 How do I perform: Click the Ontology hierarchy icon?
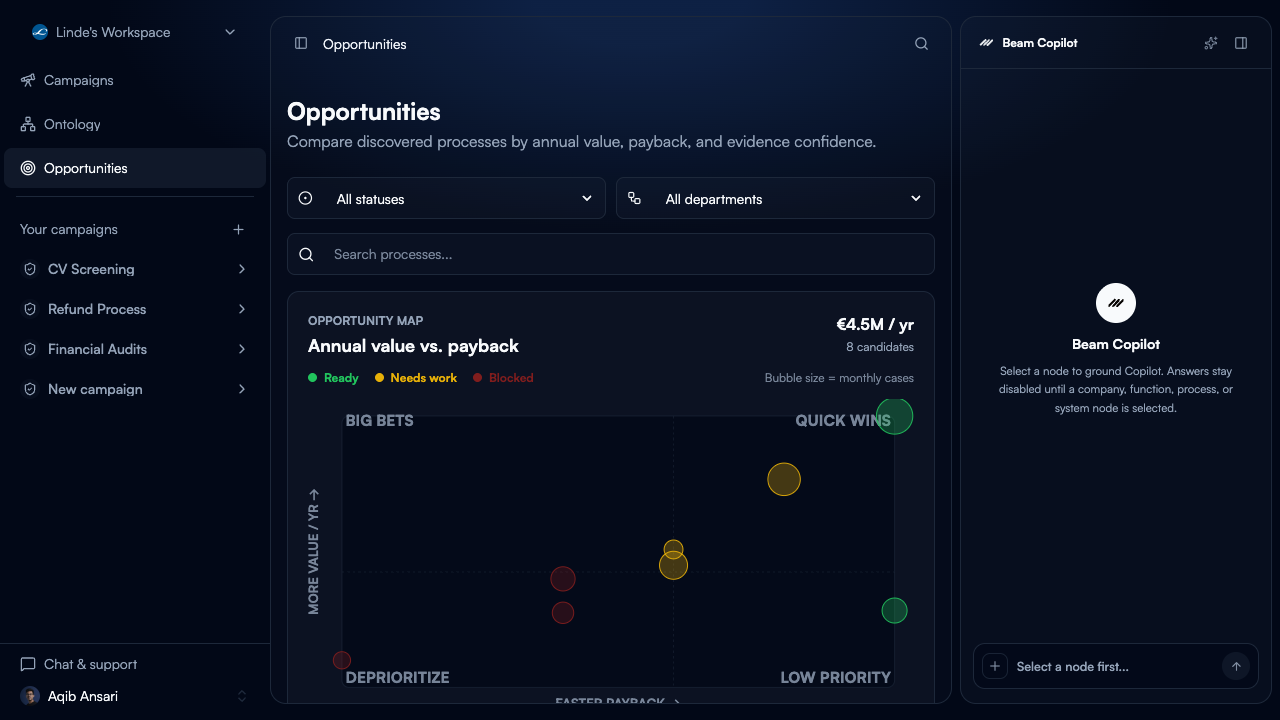pyautogui.click(x=28, y=124)
